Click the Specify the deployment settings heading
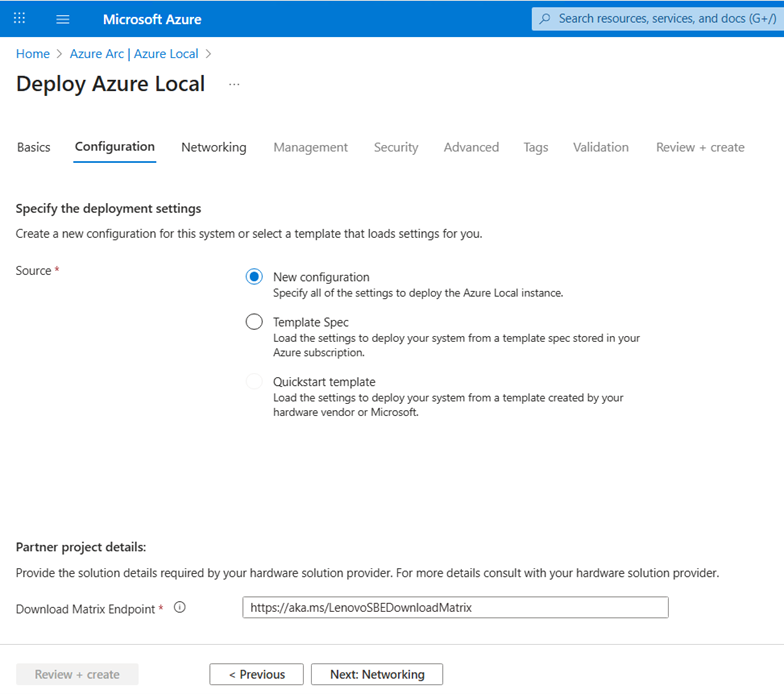This screenshot has height=694, width=784. click(108, 208)
